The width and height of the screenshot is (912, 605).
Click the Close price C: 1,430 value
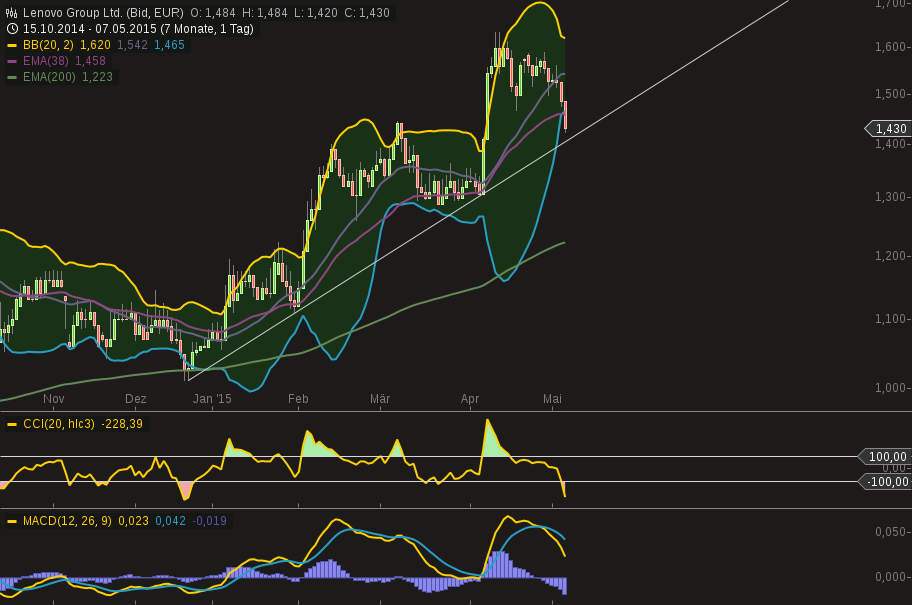[x=367, y=13]
